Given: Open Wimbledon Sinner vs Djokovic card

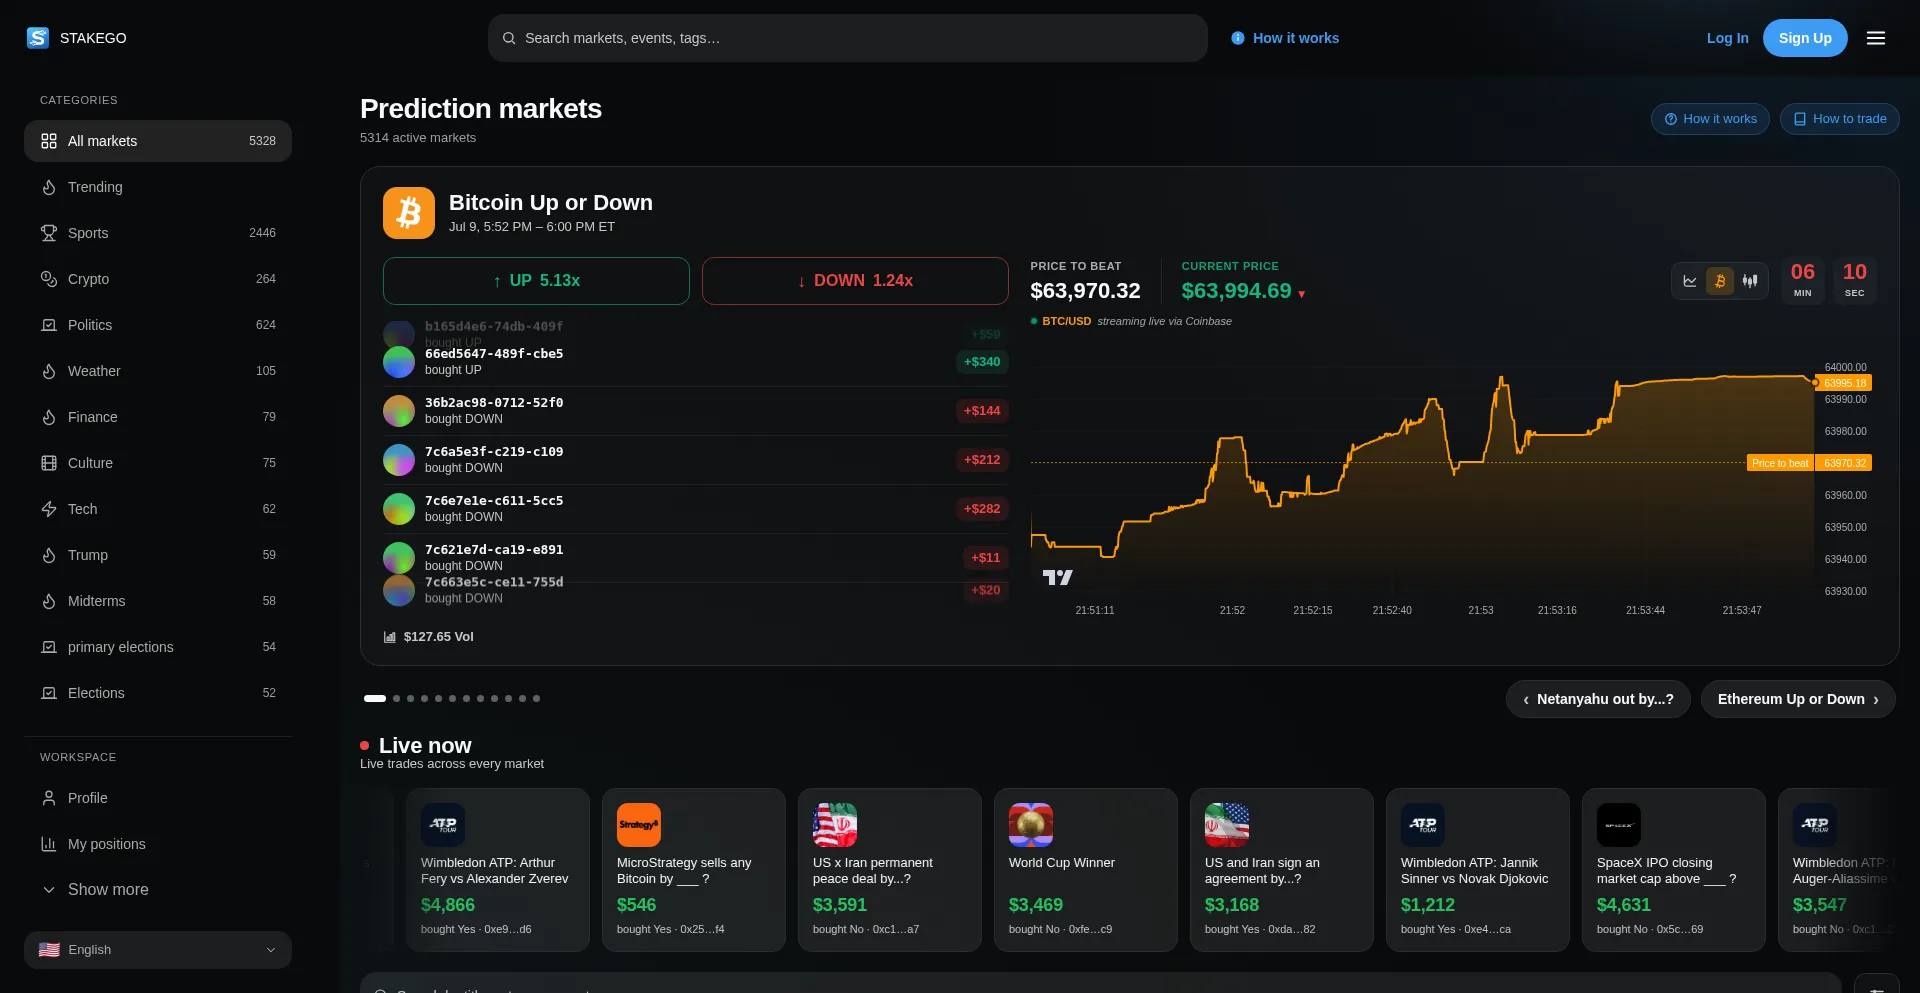Looking at the screenshot, I should point(1478,870).
